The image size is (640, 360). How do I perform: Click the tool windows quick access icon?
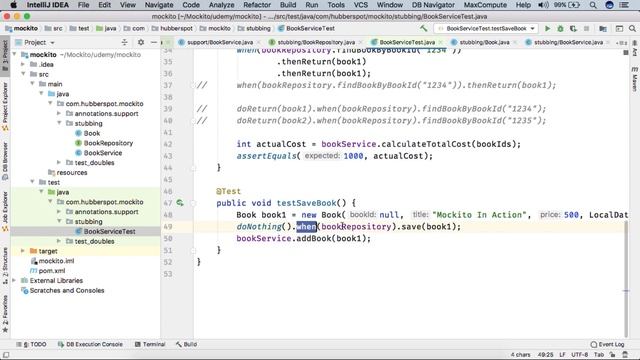coord(6,355)
